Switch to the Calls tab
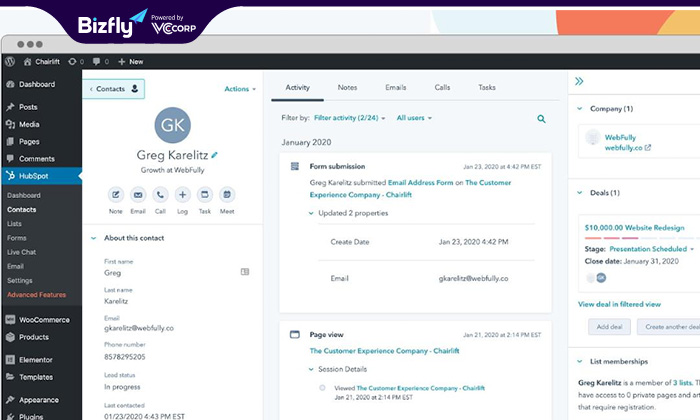 point(442,87)
